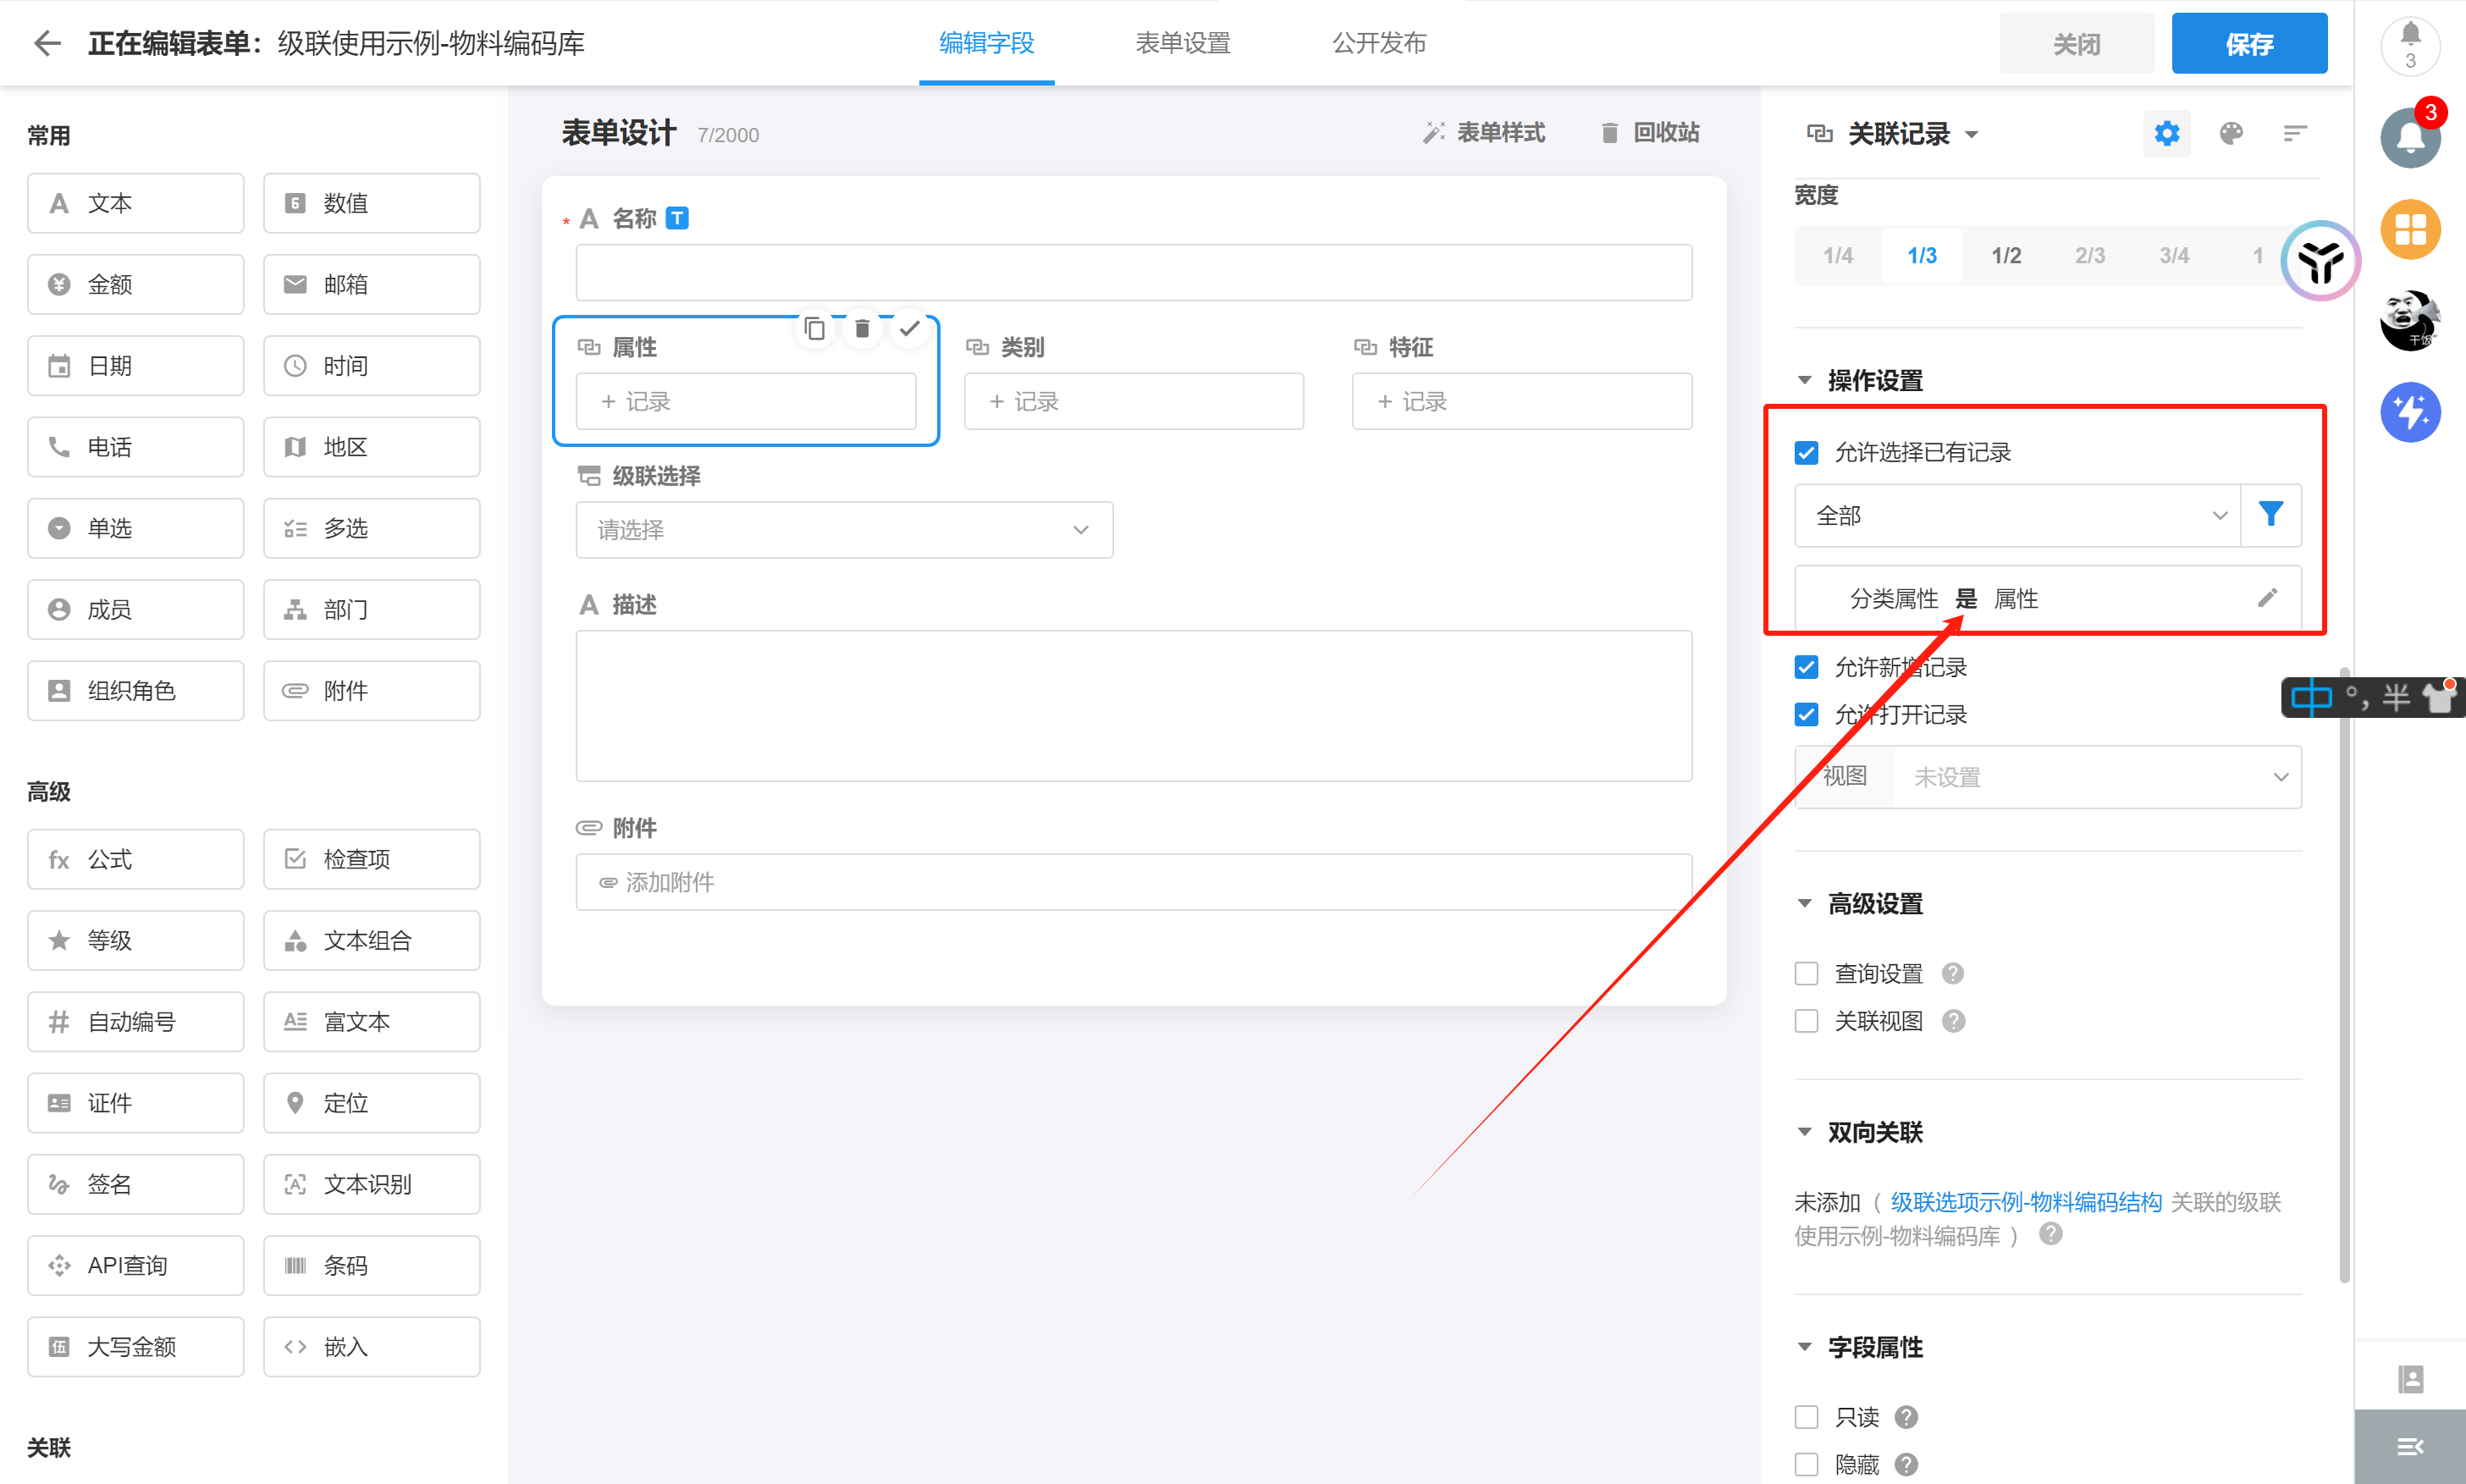Switch to 表单设置 tab
2466x1484 pixels.
pyautogui.click(x=1183, y=43)
